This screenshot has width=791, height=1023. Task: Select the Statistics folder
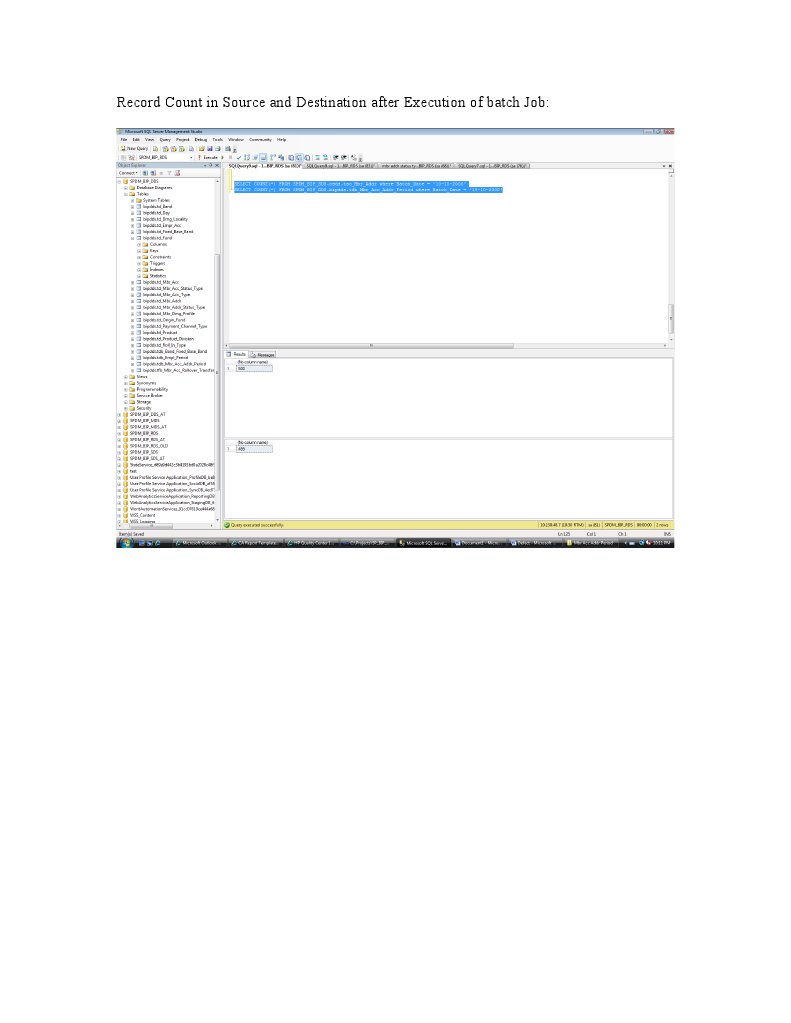[158, 276]
